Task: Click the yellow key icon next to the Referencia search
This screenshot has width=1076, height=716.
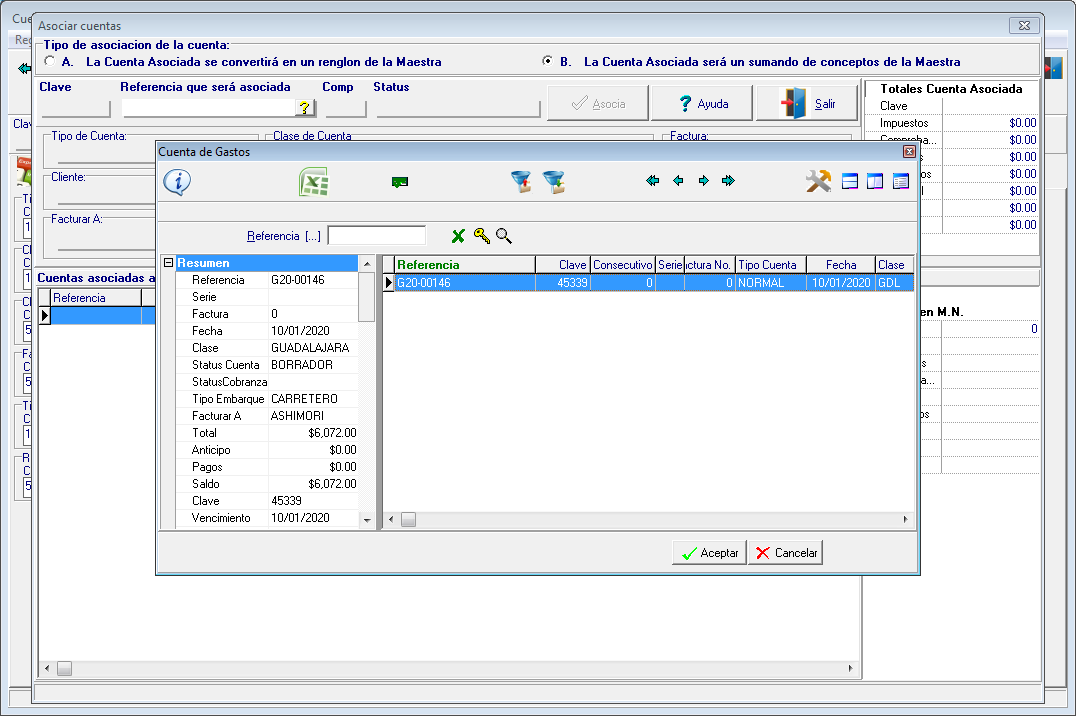Action: [482, 236]
